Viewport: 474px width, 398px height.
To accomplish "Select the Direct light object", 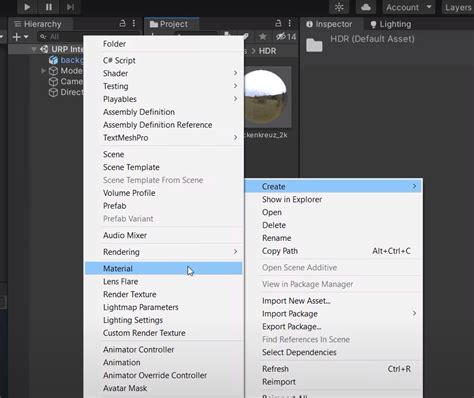I will (x=66, y=92).
